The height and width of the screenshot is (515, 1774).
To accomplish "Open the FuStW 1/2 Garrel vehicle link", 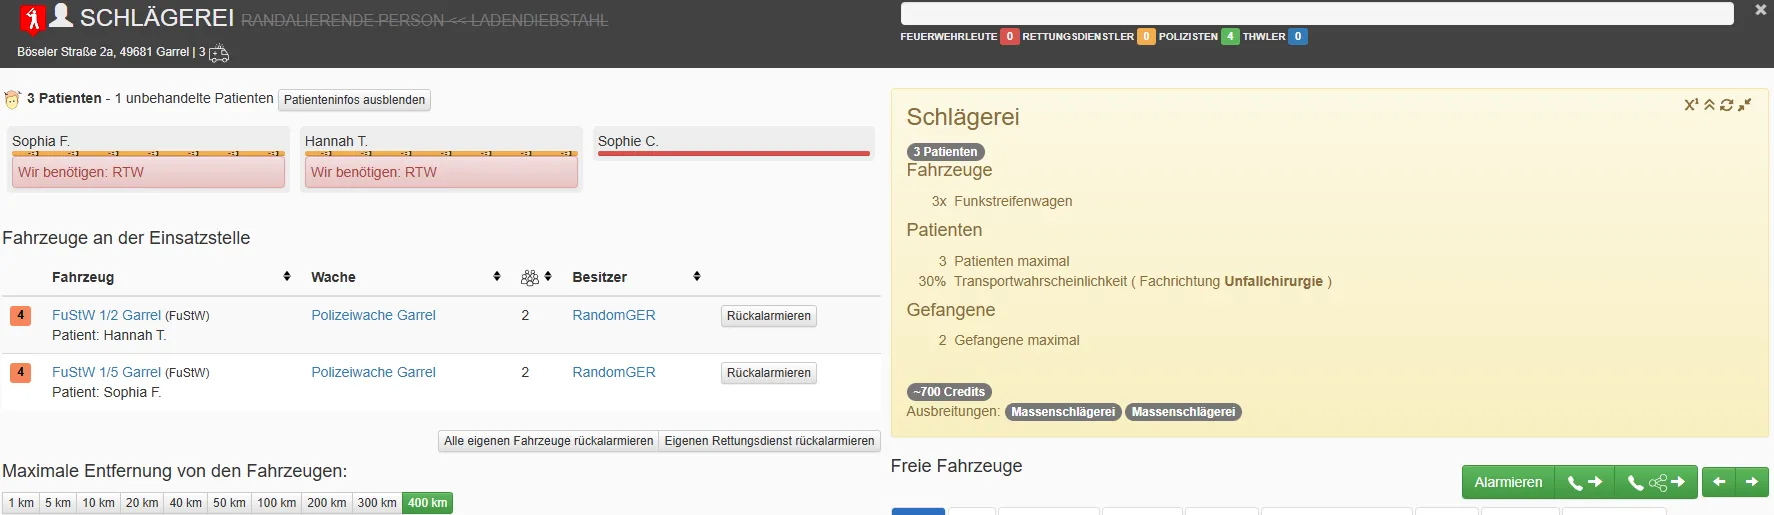I will pyautogui.click(x=106, y=315).
